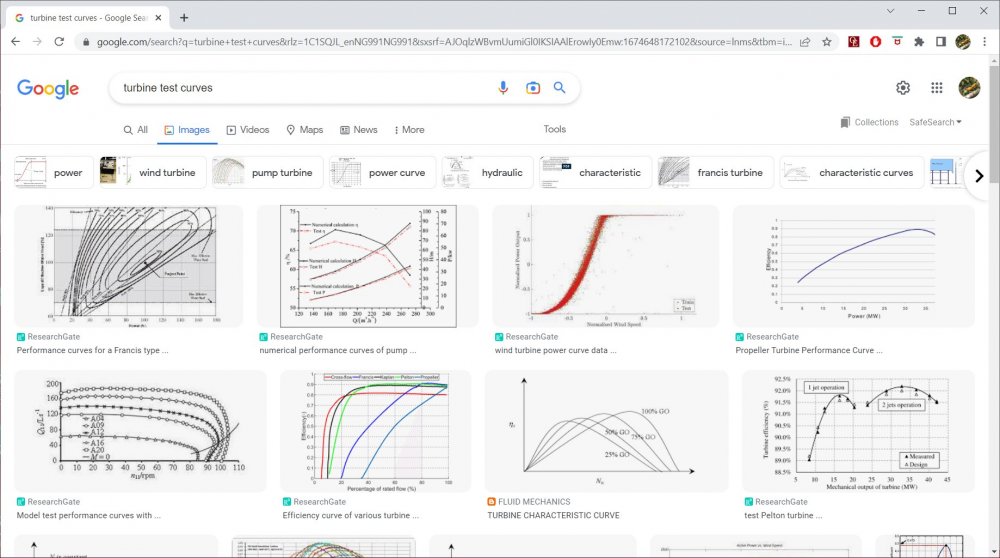Bookmark this page with the star icon
The height and width of the screenshot is (558, 1000).
827,42
